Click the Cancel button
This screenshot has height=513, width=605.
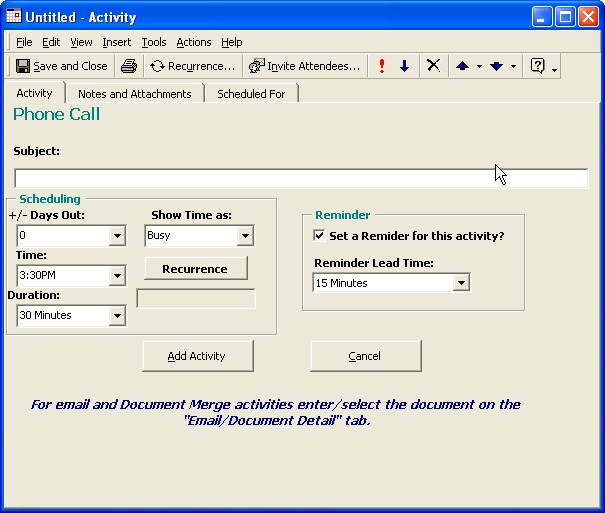(x=365, y=356)
